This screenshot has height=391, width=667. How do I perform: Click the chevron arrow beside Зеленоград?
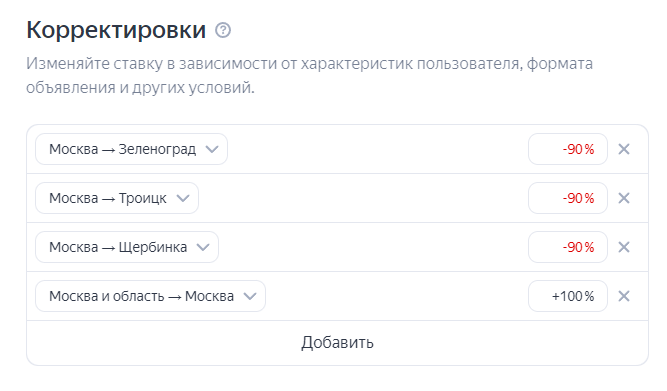212,150
